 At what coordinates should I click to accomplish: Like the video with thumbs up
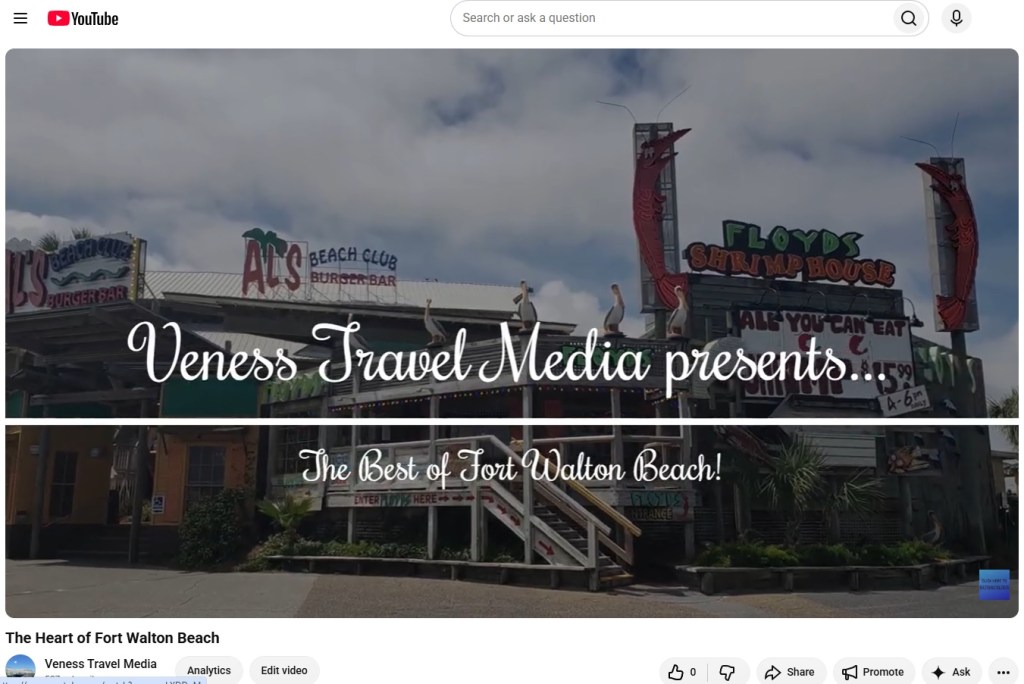pos(682,672)
